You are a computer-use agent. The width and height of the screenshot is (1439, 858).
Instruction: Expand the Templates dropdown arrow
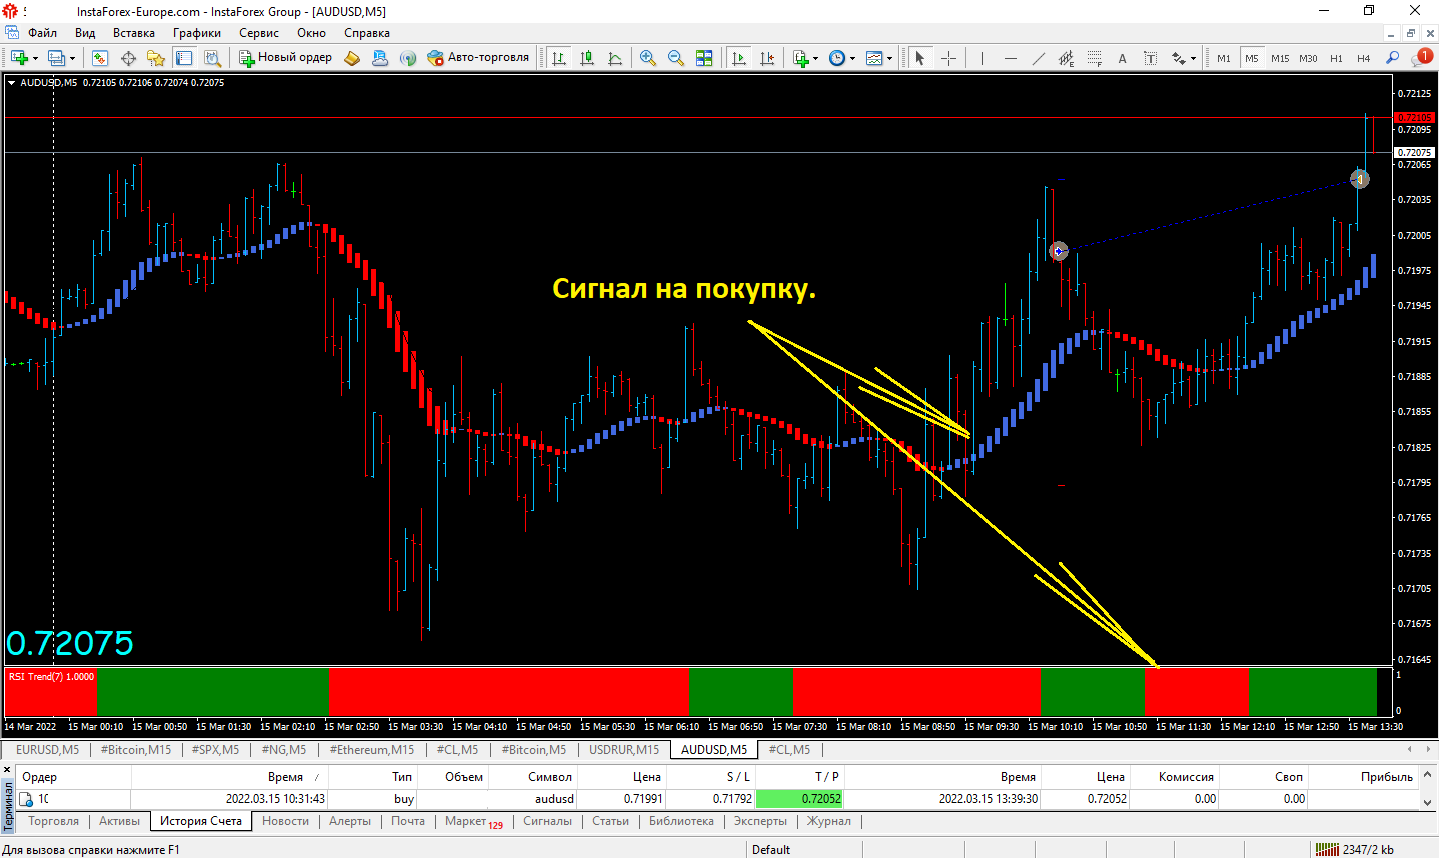890,58
